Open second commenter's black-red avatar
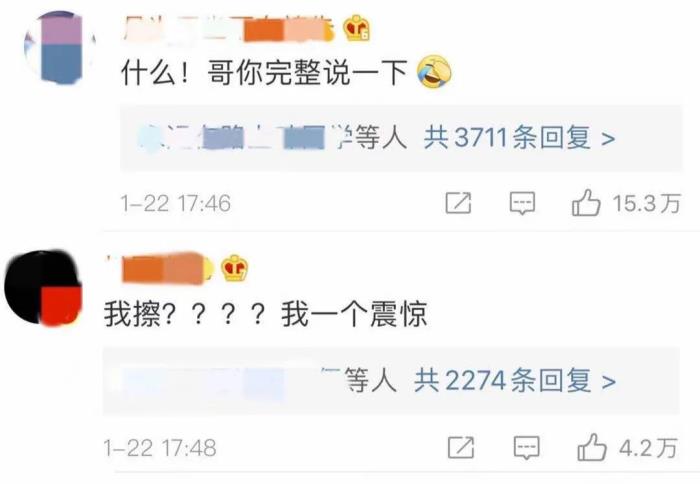 click(43, 288)
